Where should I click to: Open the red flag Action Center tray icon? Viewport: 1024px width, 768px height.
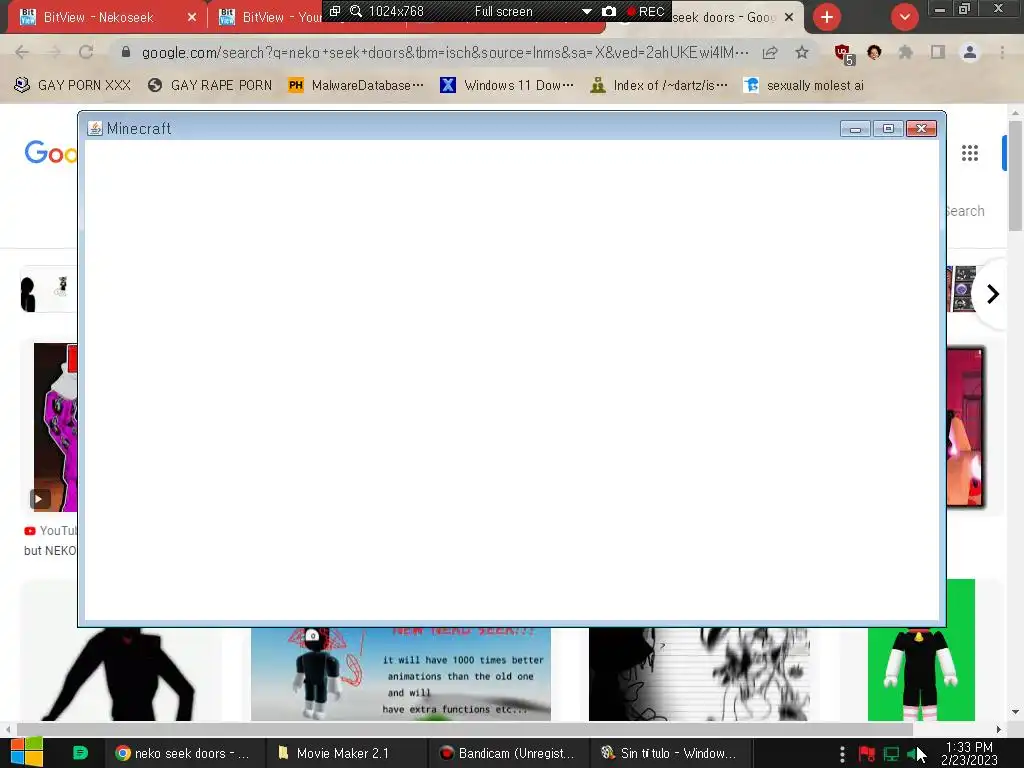[x=867, y=754]
